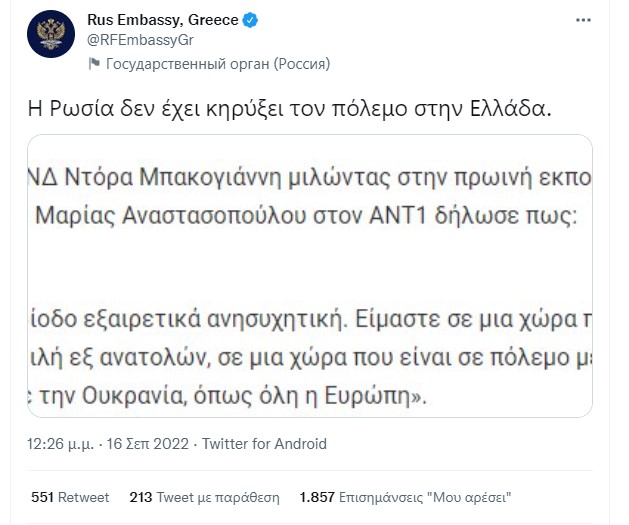Open the three-dot more options menu

[x=583, y=20]
